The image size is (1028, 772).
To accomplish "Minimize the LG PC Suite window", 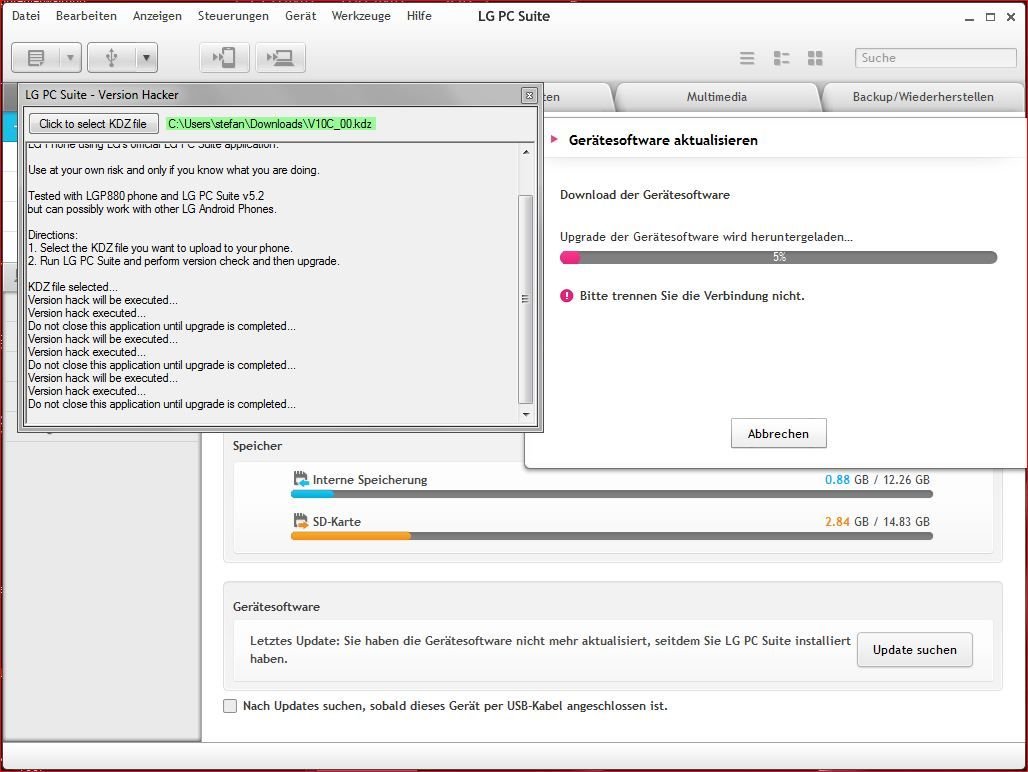I will (969, 18).
